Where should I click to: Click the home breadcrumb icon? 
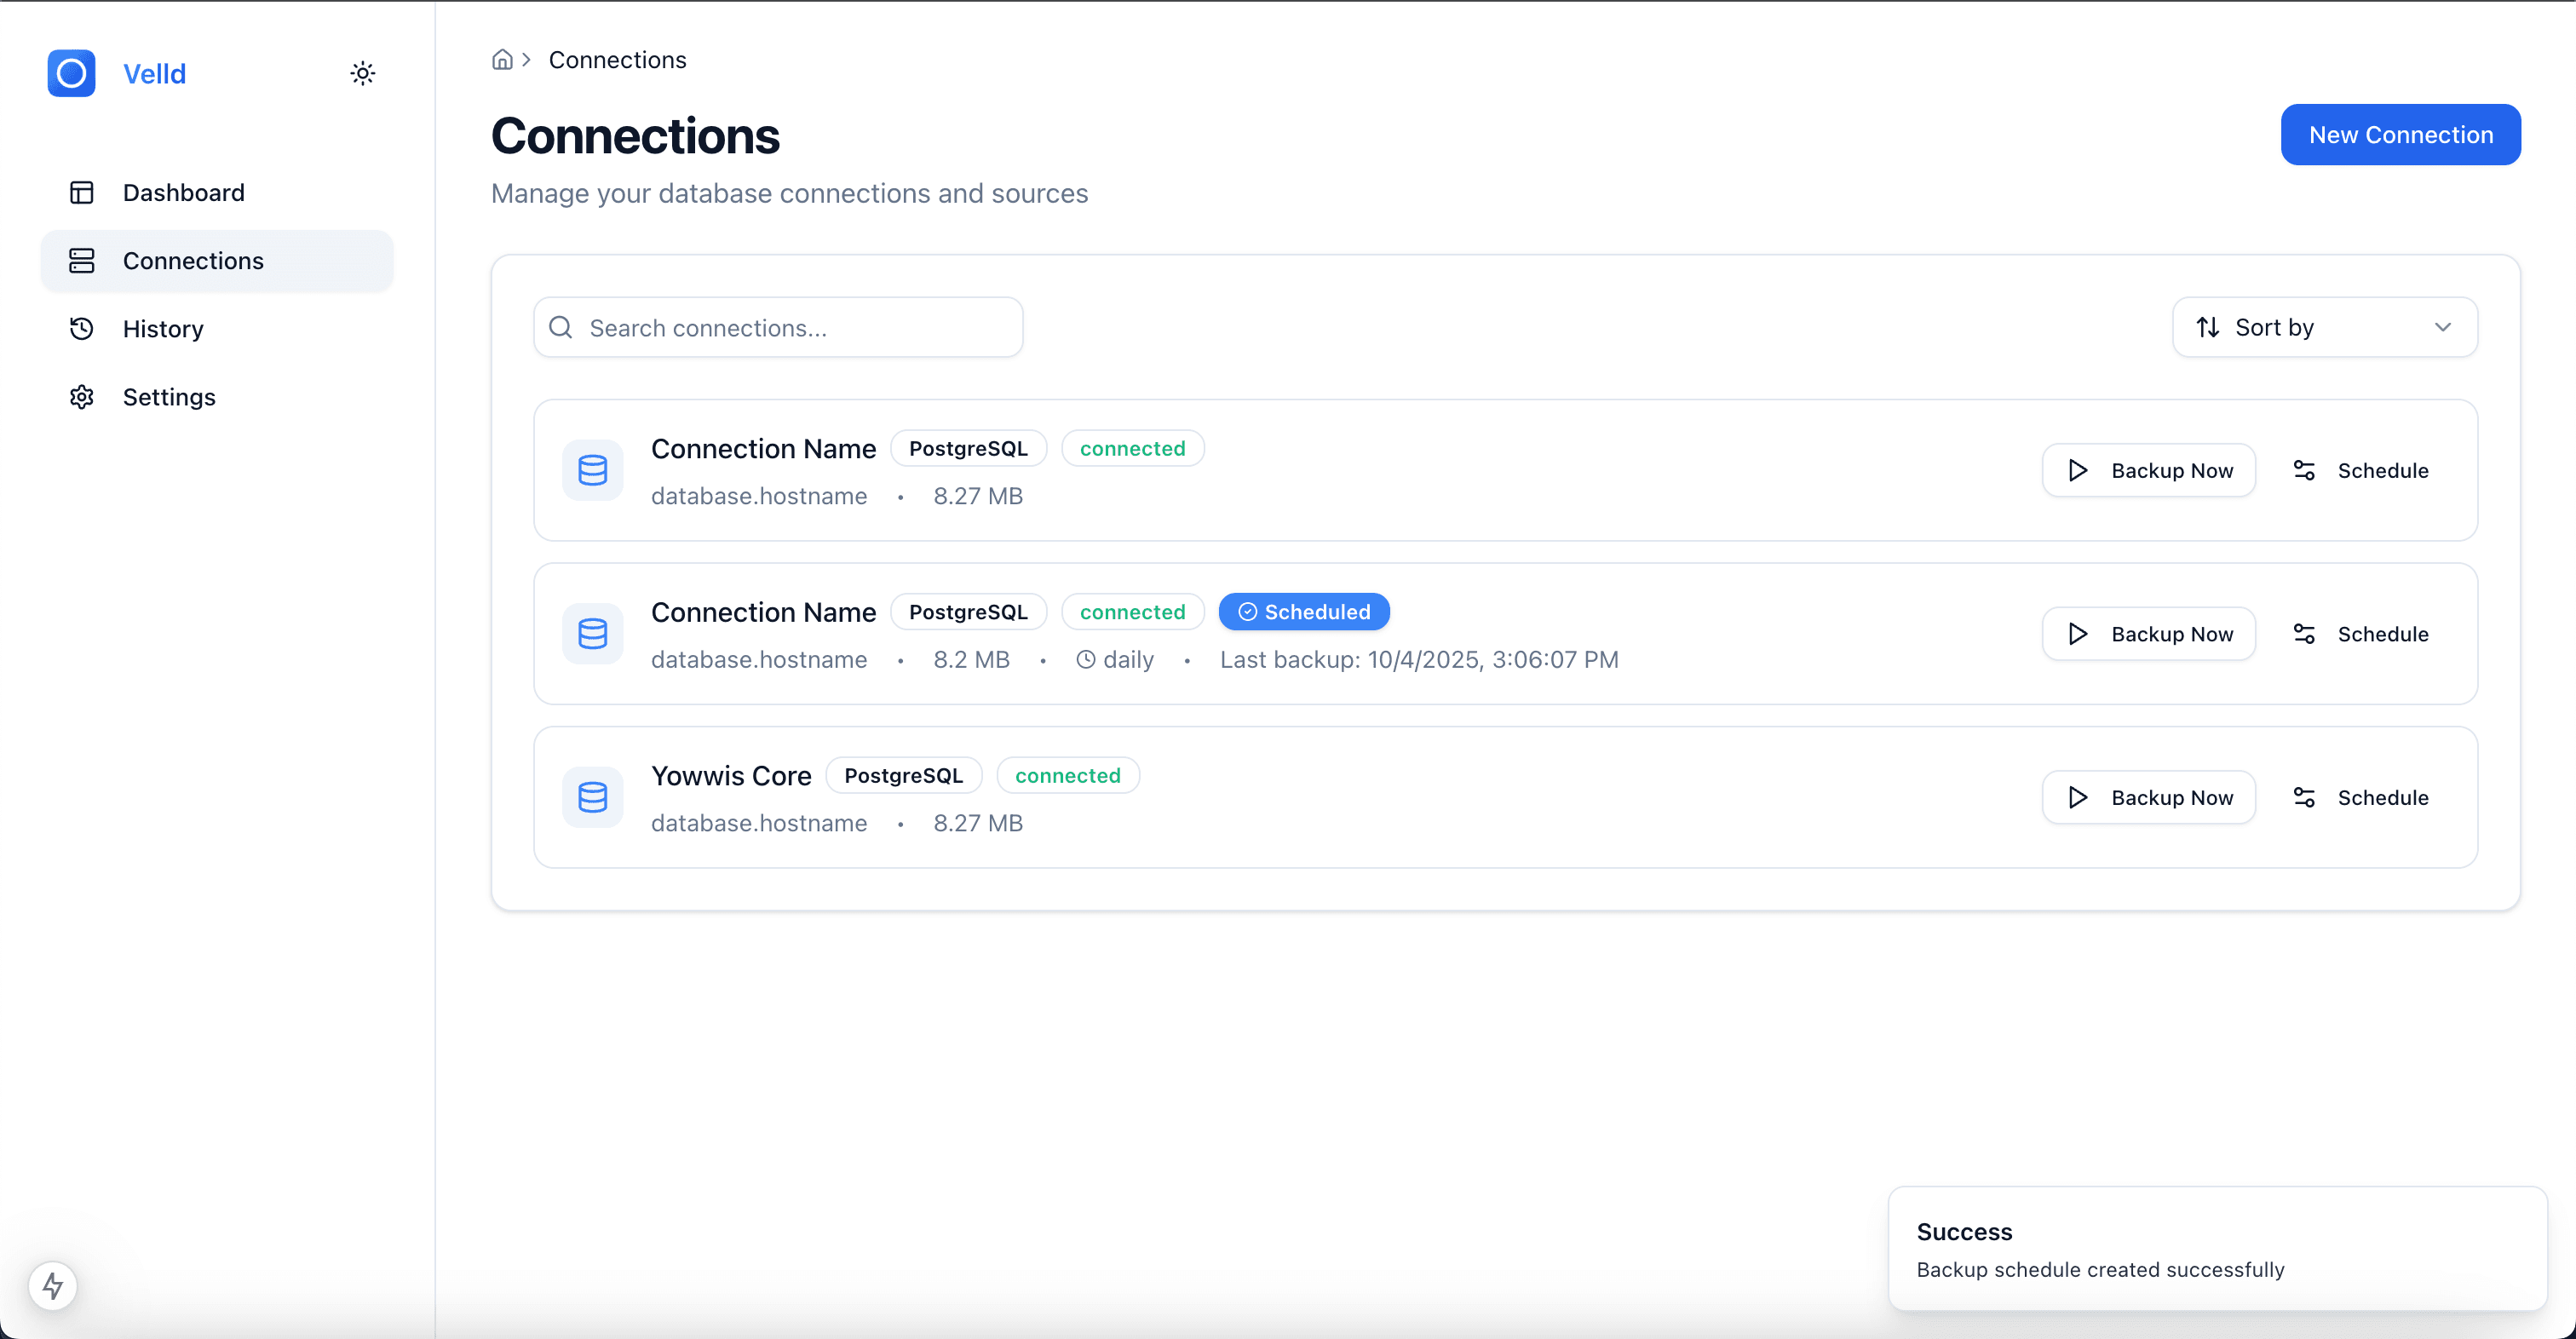pyautogui.click(x=502, y=60)
